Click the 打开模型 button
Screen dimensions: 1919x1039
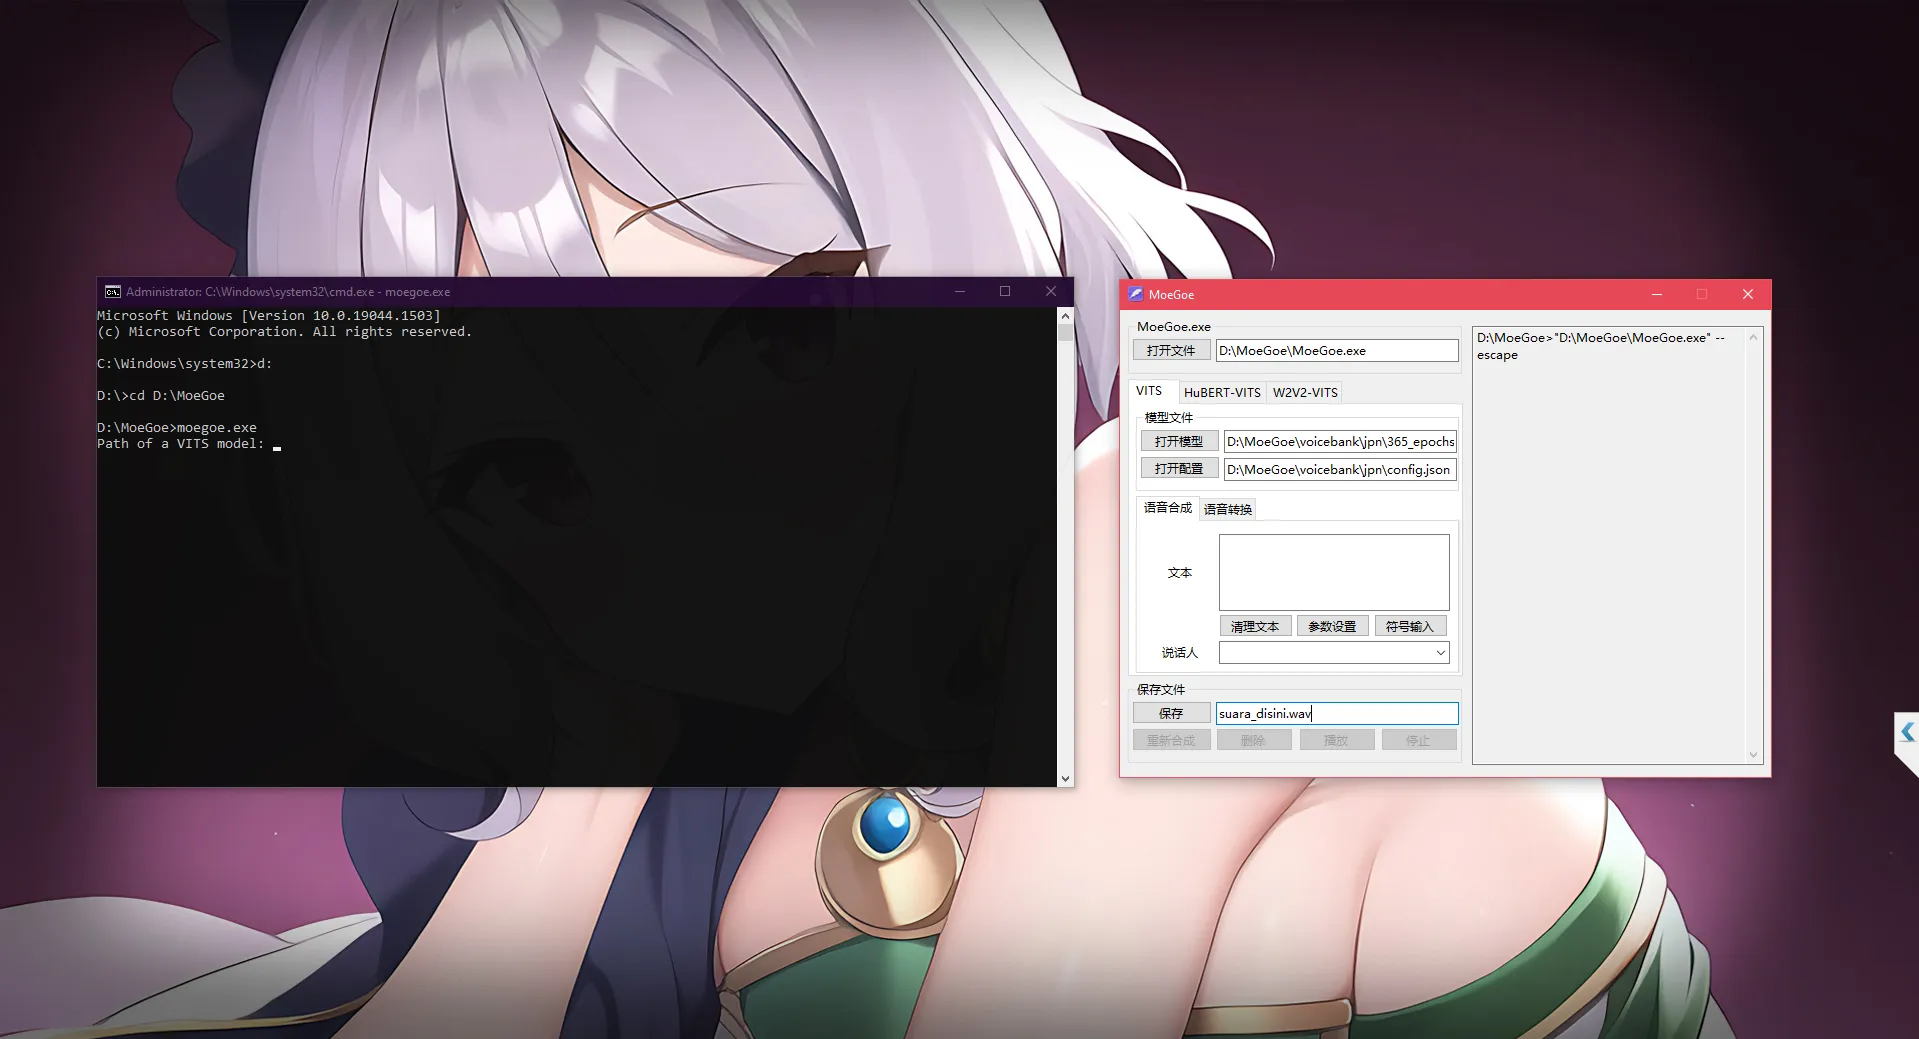click(x=1179, y=441)
